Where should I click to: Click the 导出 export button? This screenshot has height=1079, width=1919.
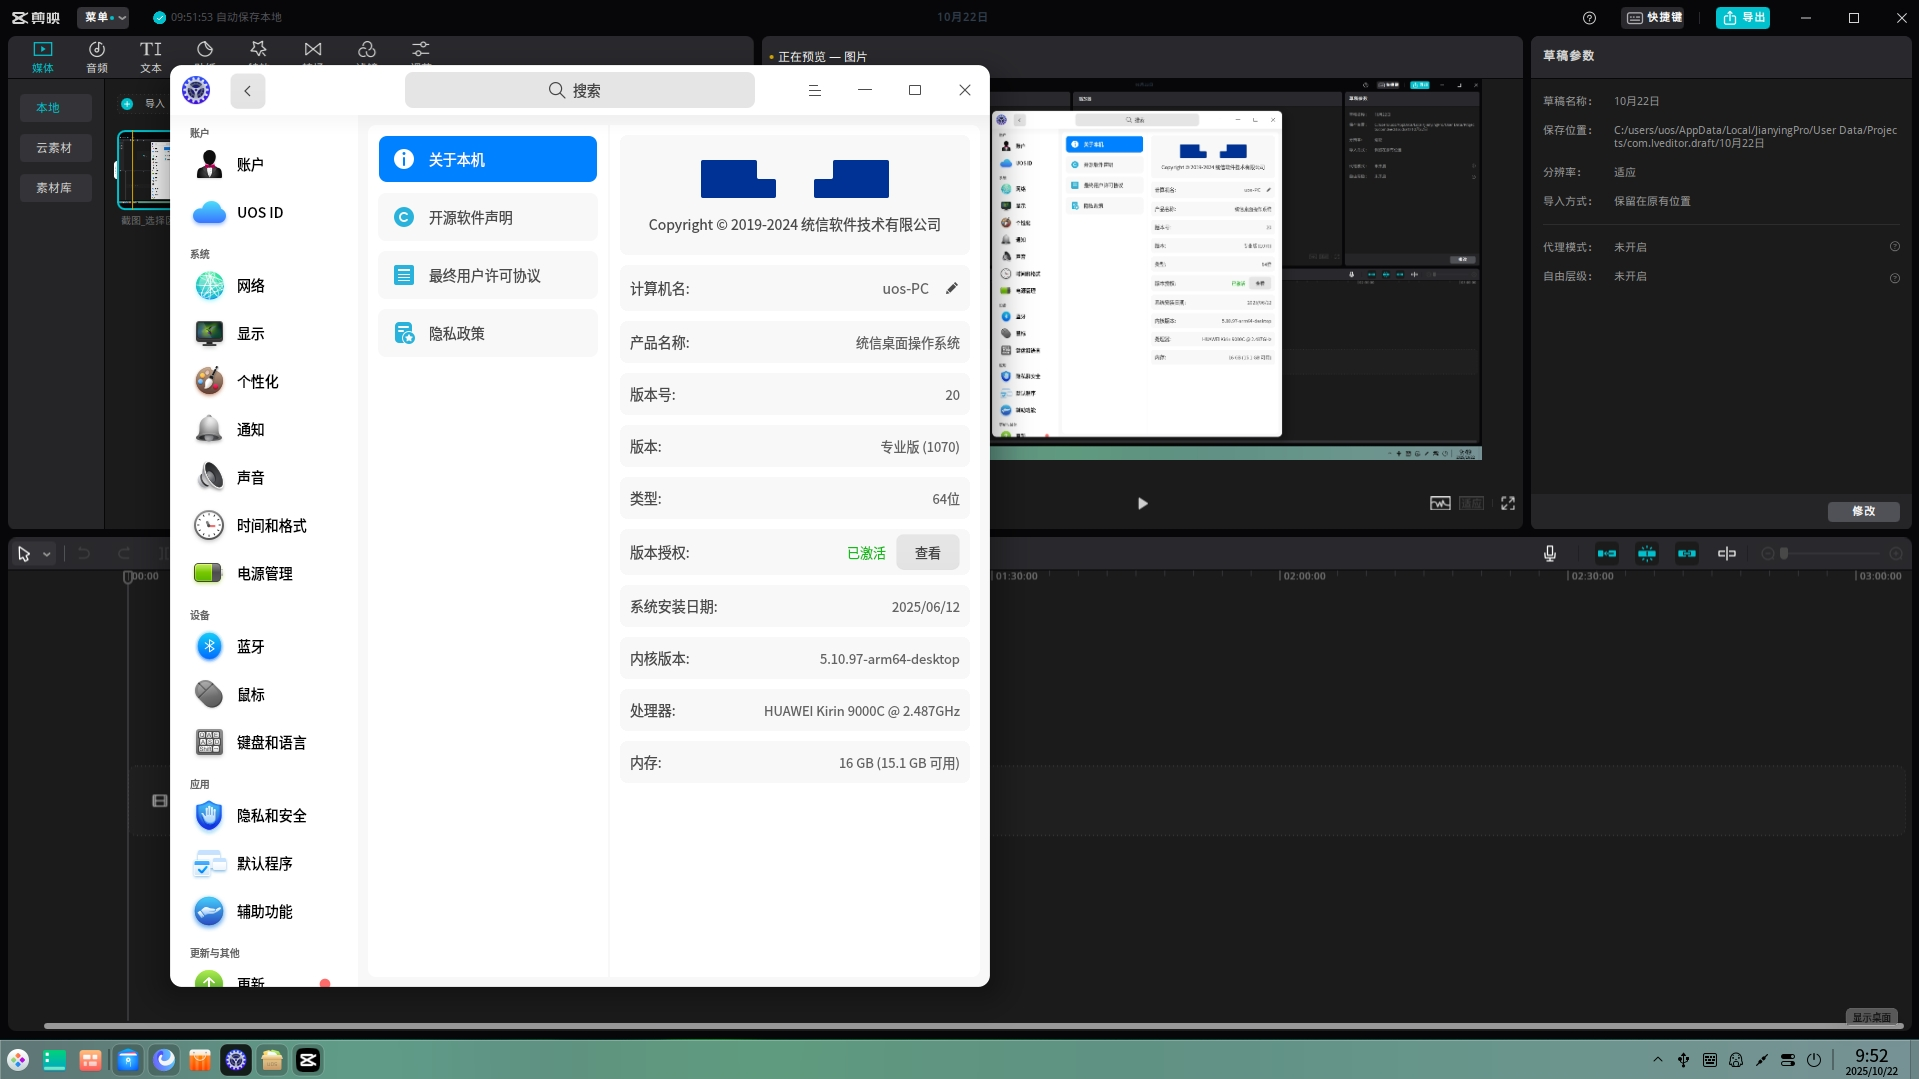[x=1743, y=18]
